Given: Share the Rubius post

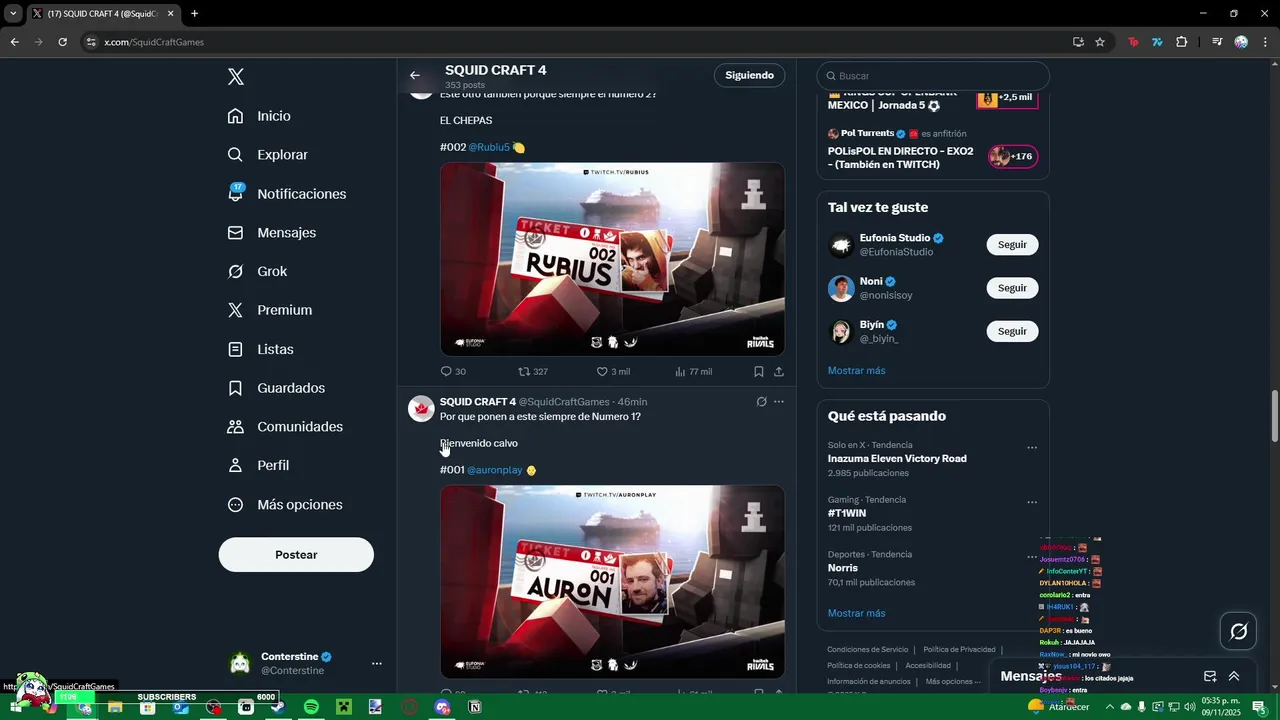Looking at the screenshot, I should point(779,371).
